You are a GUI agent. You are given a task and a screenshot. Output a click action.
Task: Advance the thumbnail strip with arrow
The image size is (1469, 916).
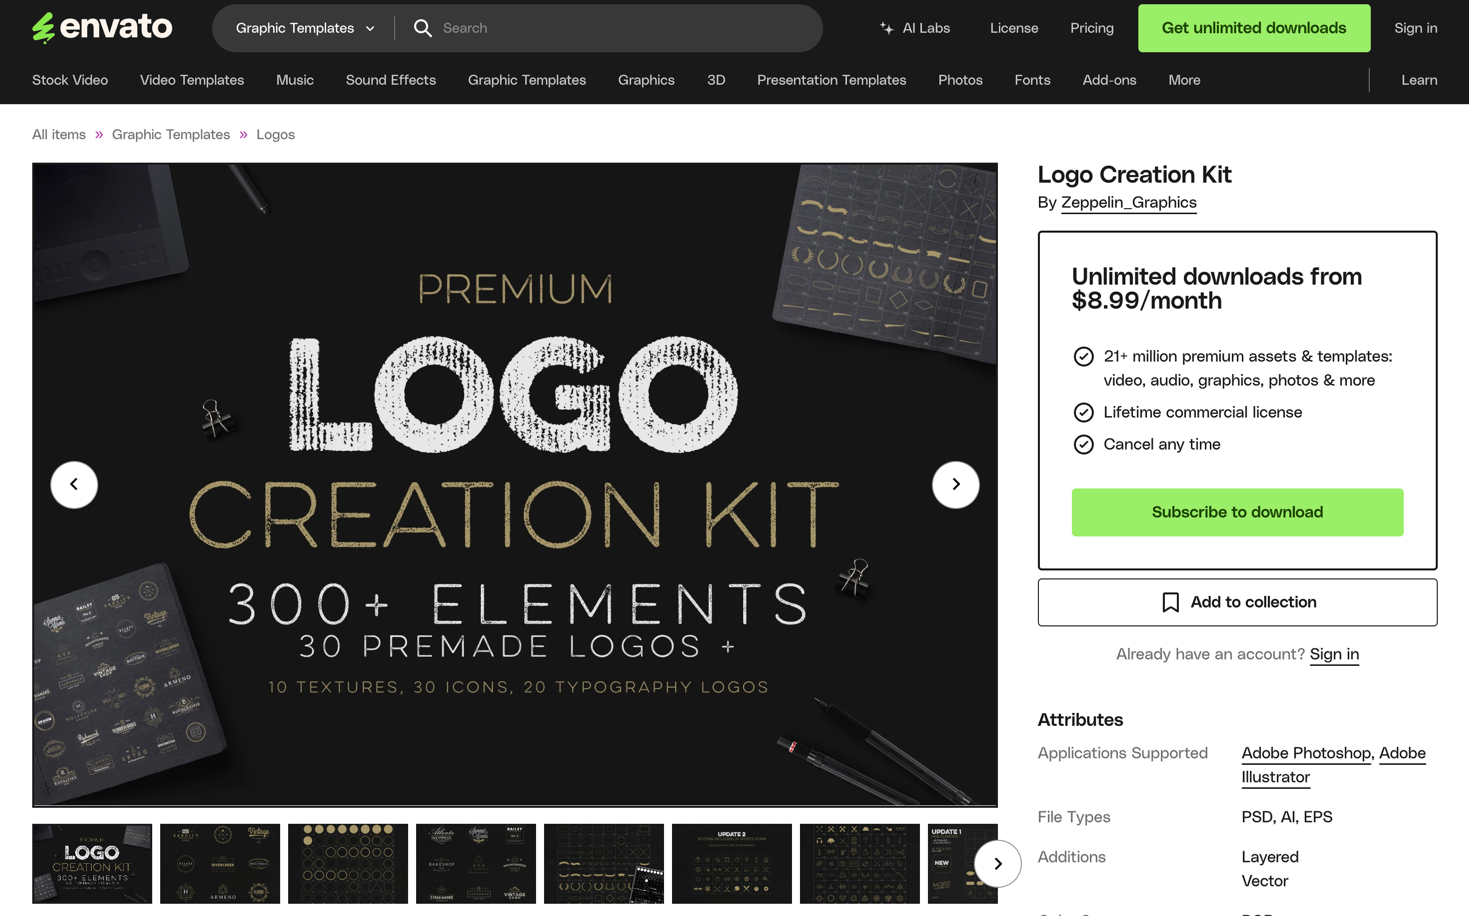click(997, 863)
